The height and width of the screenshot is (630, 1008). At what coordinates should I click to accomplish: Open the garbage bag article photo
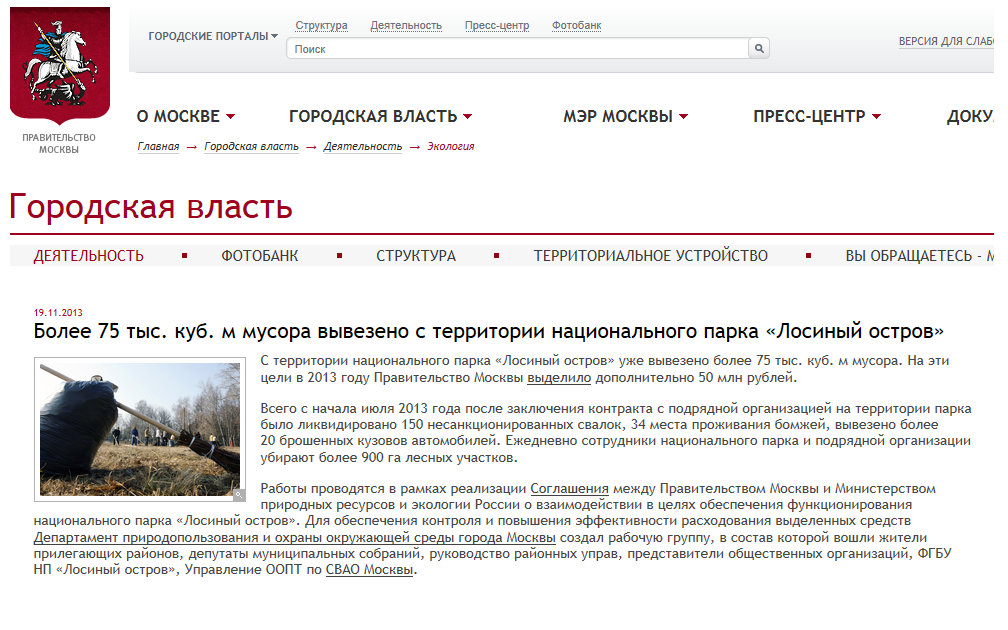tap(140, 429)
